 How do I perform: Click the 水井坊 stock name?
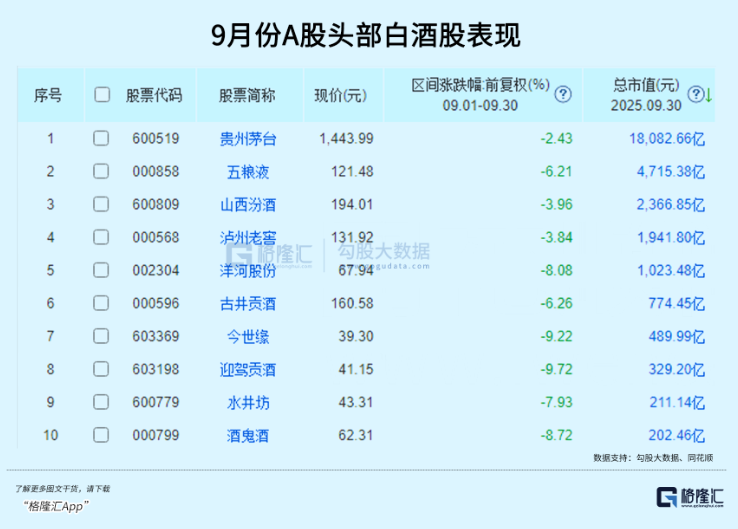point(247,403)
